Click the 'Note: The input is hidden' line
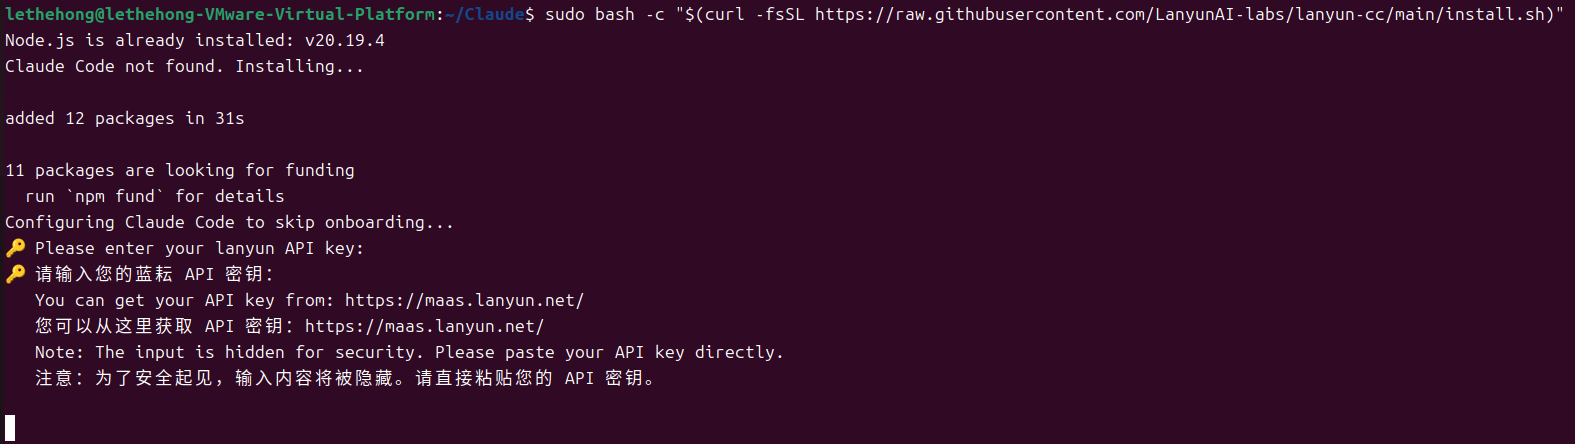The image size is (1575, 444). [x=409, y=352]
